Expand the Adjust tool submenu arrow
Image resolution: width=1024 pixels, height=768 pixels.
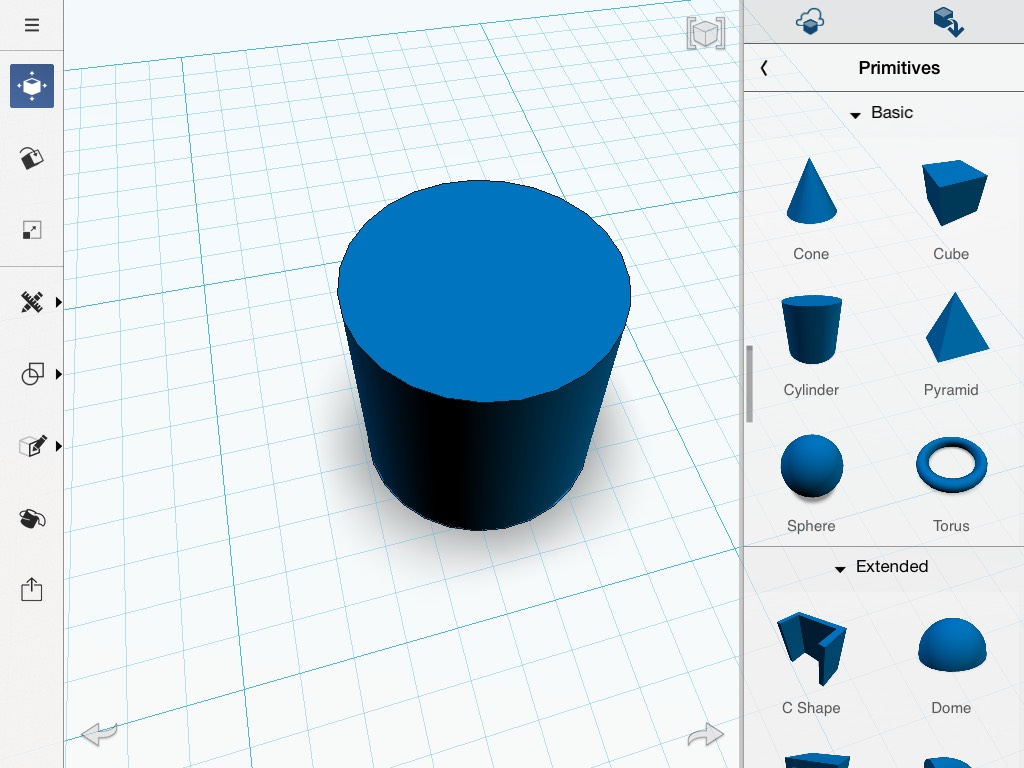[59, 302]
